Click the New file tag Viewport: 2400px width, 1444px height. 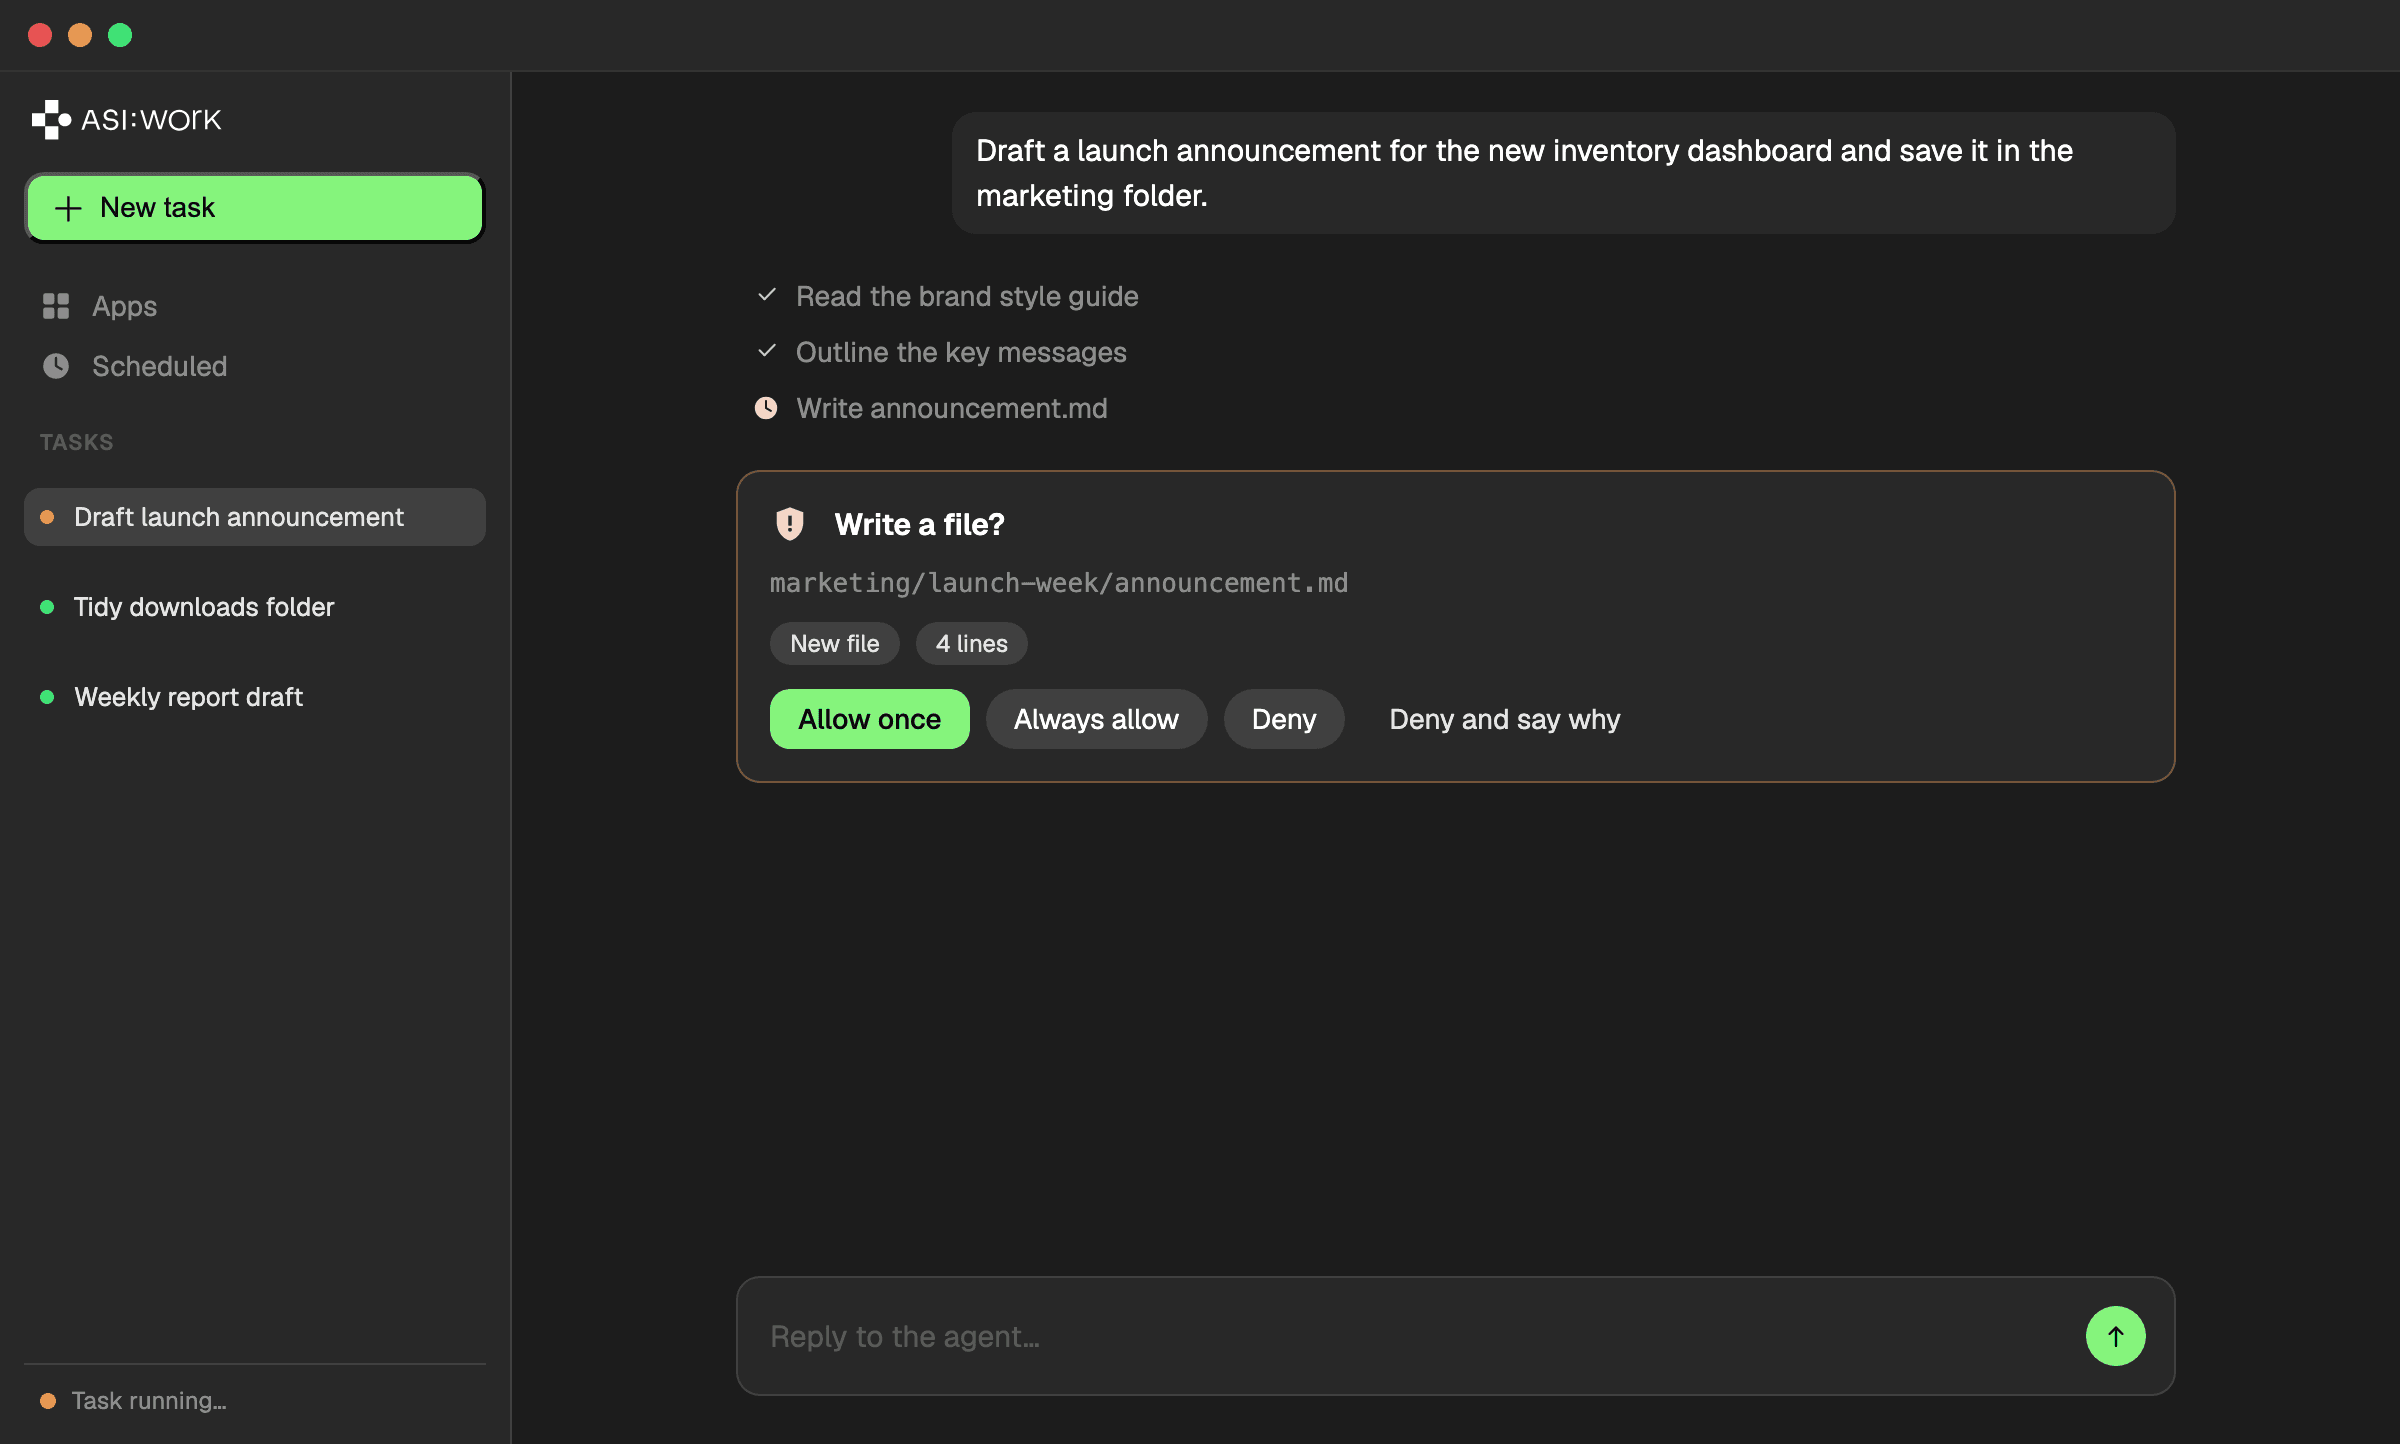(x=835, y=643)
